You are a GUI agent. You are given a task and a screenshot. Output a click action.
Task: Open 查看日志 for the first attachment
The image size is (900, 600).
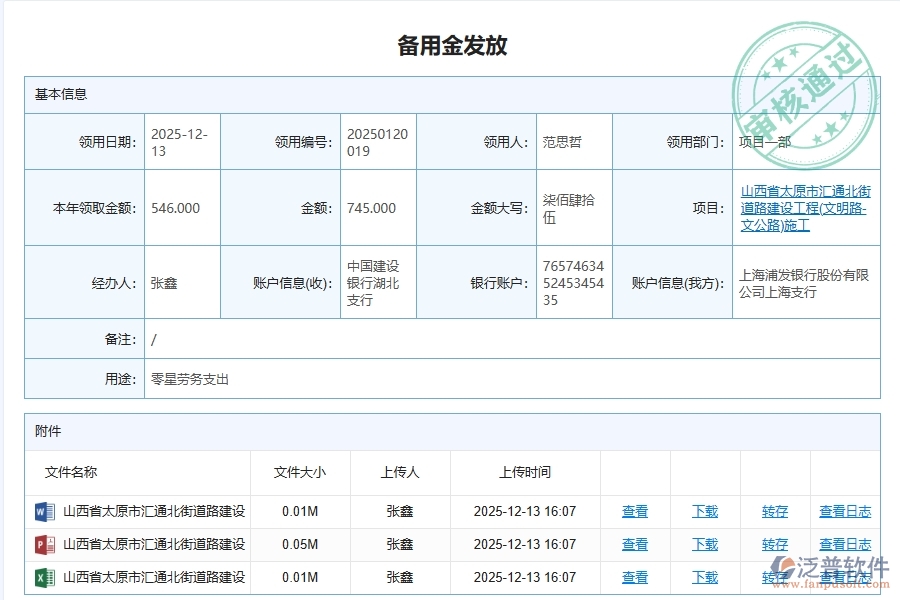[x=845, y=511]
